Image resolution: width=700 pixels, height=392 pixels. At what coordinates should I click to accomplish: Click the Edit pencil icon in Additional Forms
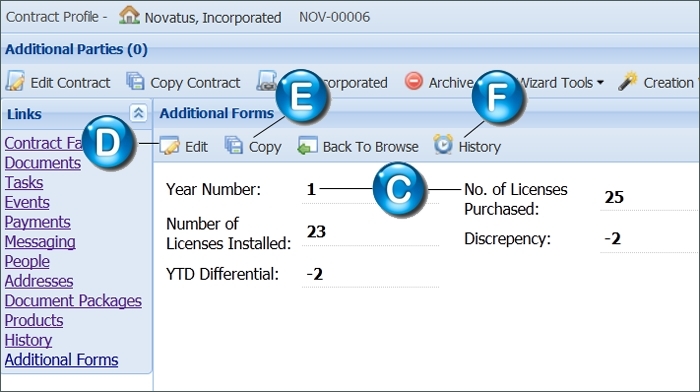pos(169,146)
